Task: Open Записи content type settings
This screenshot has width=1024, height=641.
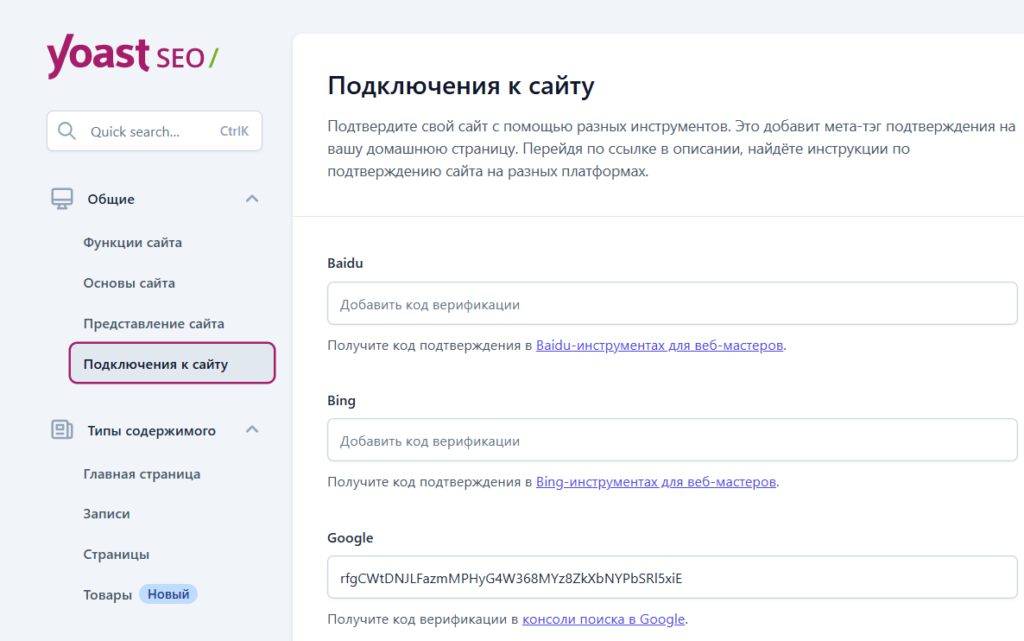Action: click(106, 514)
